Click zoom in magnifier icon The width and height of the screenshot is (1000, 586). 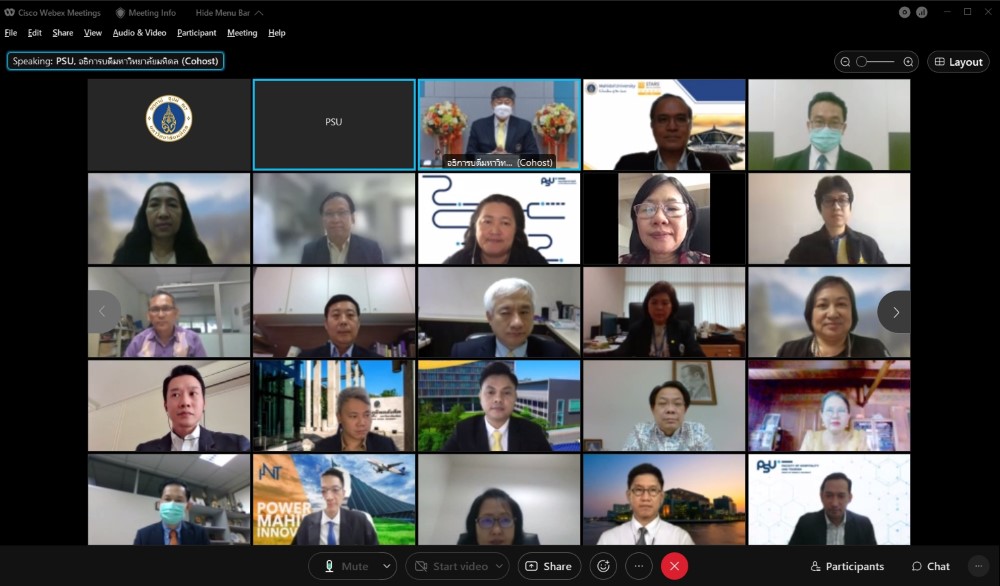908,62
